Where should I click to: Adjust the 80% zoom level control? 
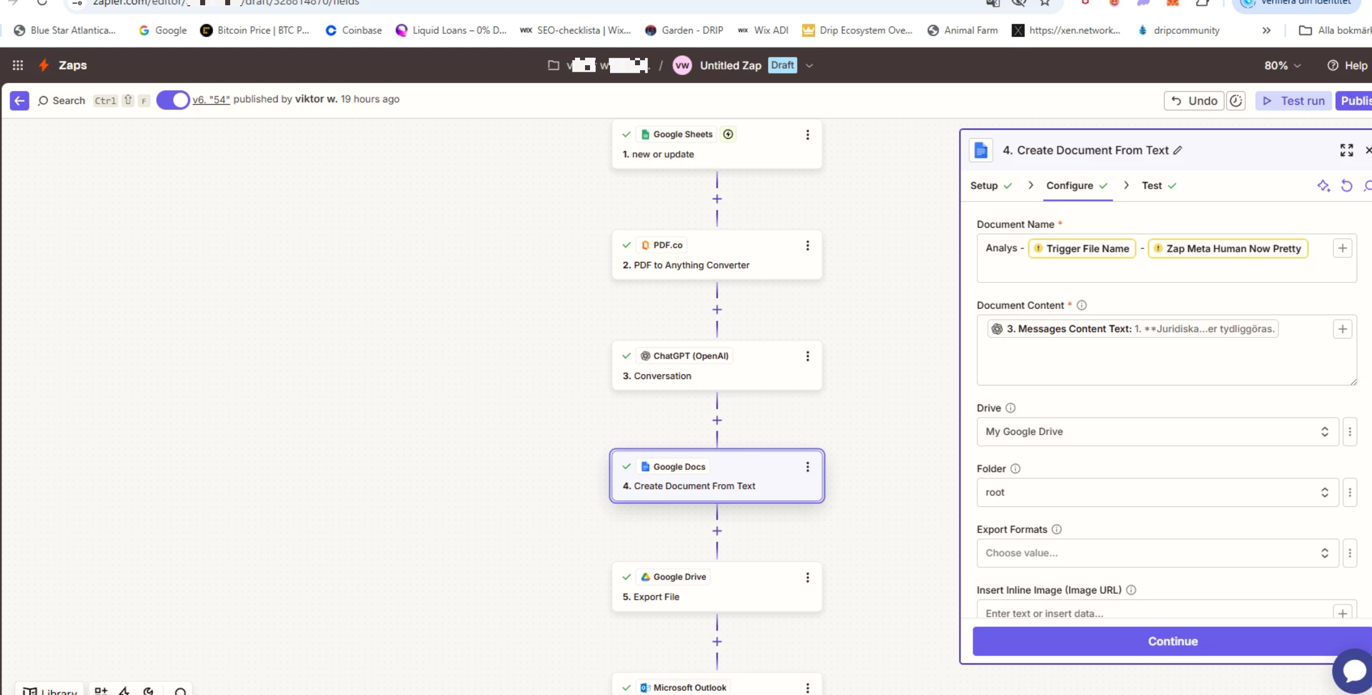[x=1282, y=66]
